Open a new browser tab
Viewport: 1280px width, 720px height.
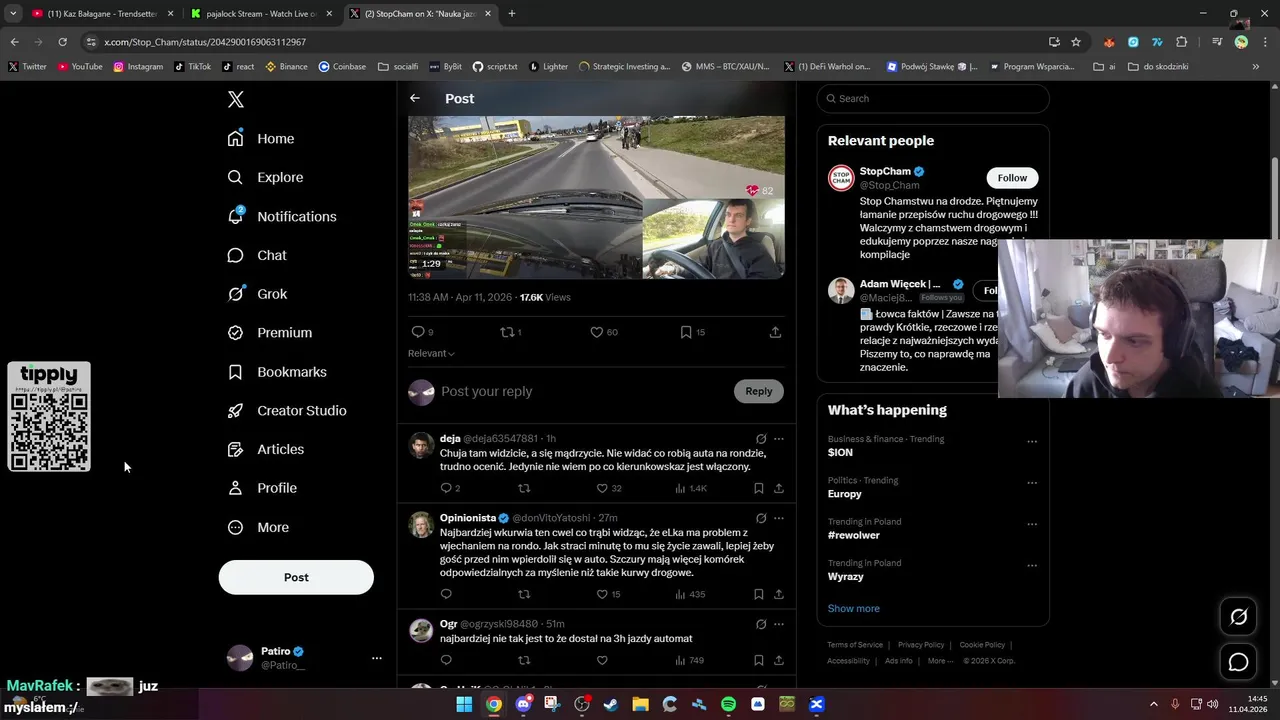tap(512, 14)
